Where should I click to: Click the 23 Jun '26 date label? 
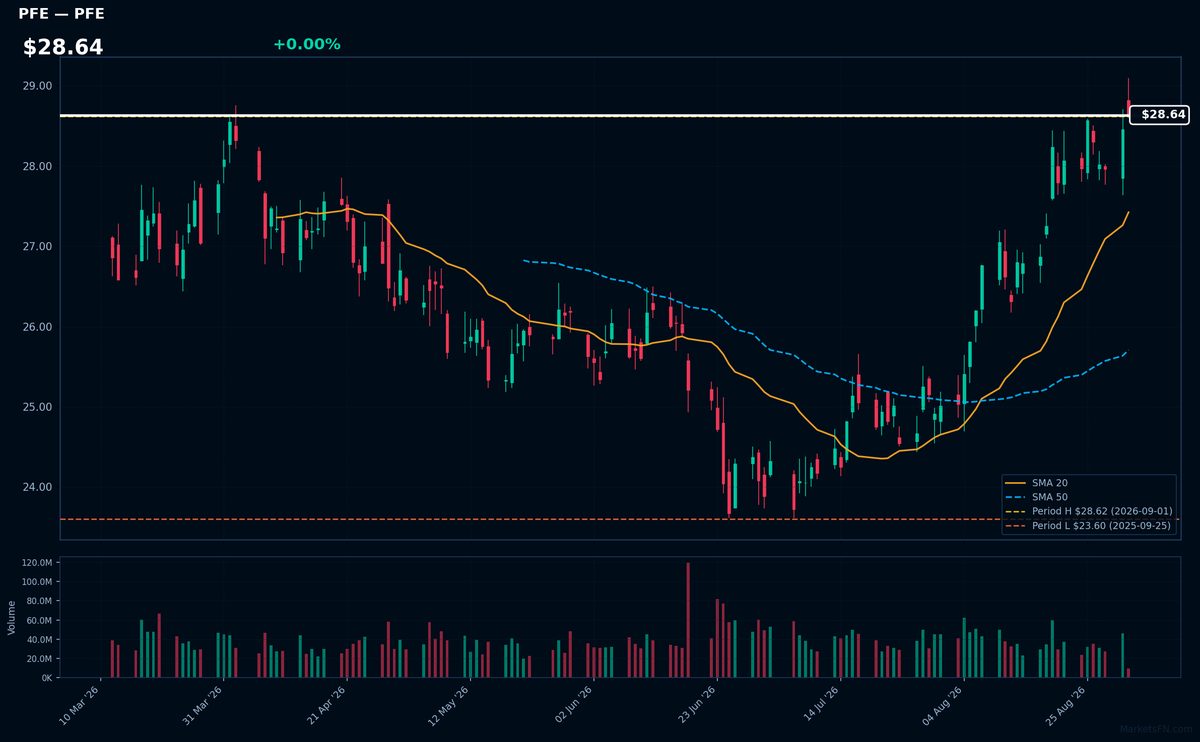click(x=696, y=705)
